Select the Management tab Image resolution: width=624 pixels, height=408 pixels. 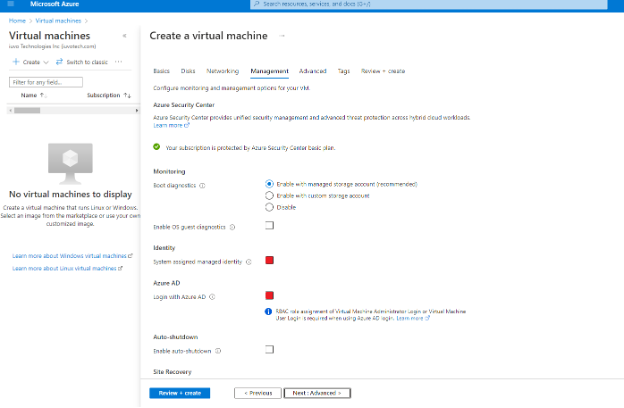269,71
